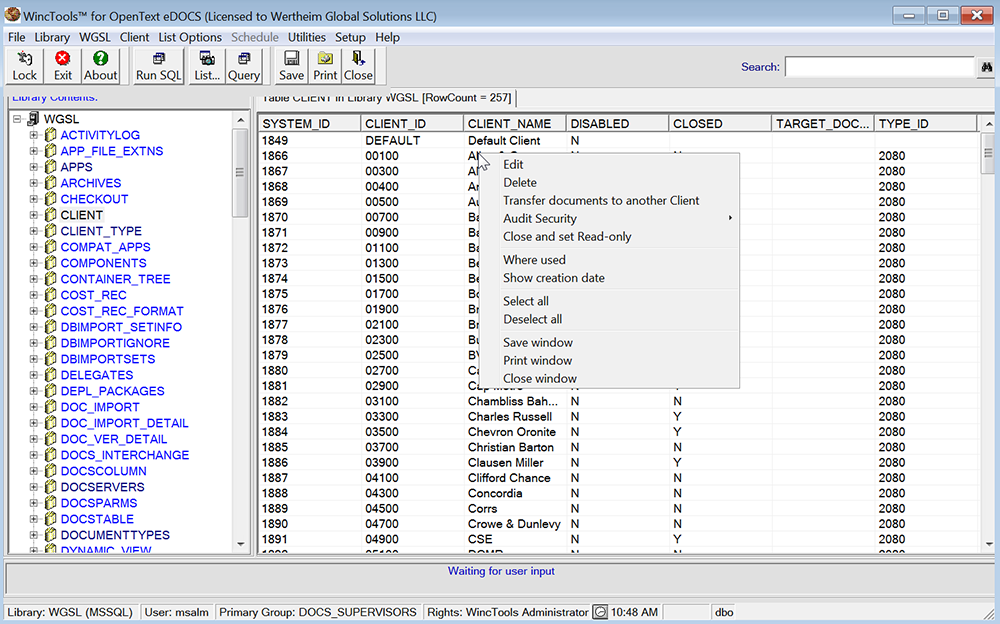
Task: Click the COMPONENTS table icon
Action: [50, 263]
